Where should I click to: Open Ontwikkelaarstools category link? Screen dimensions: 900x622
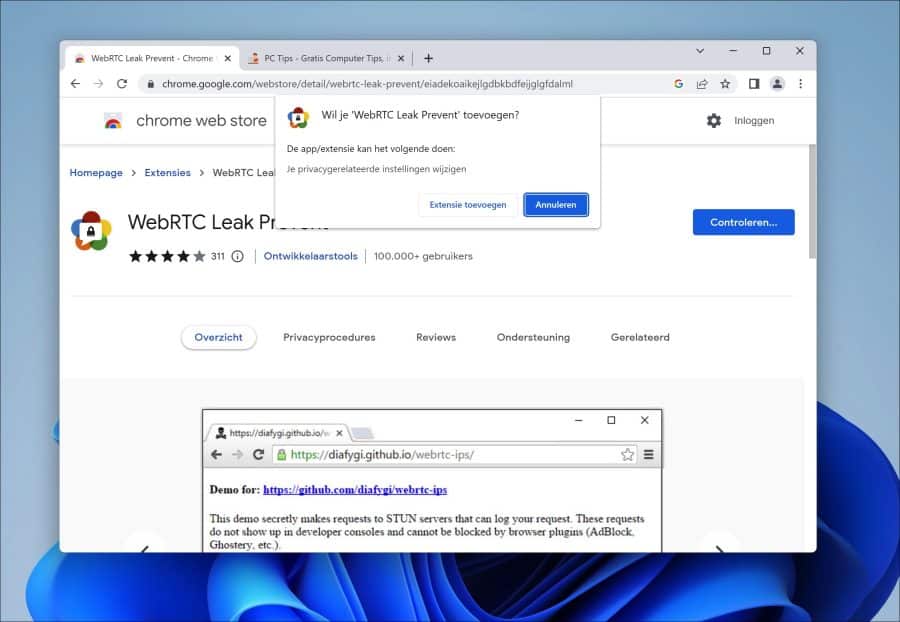311,256
